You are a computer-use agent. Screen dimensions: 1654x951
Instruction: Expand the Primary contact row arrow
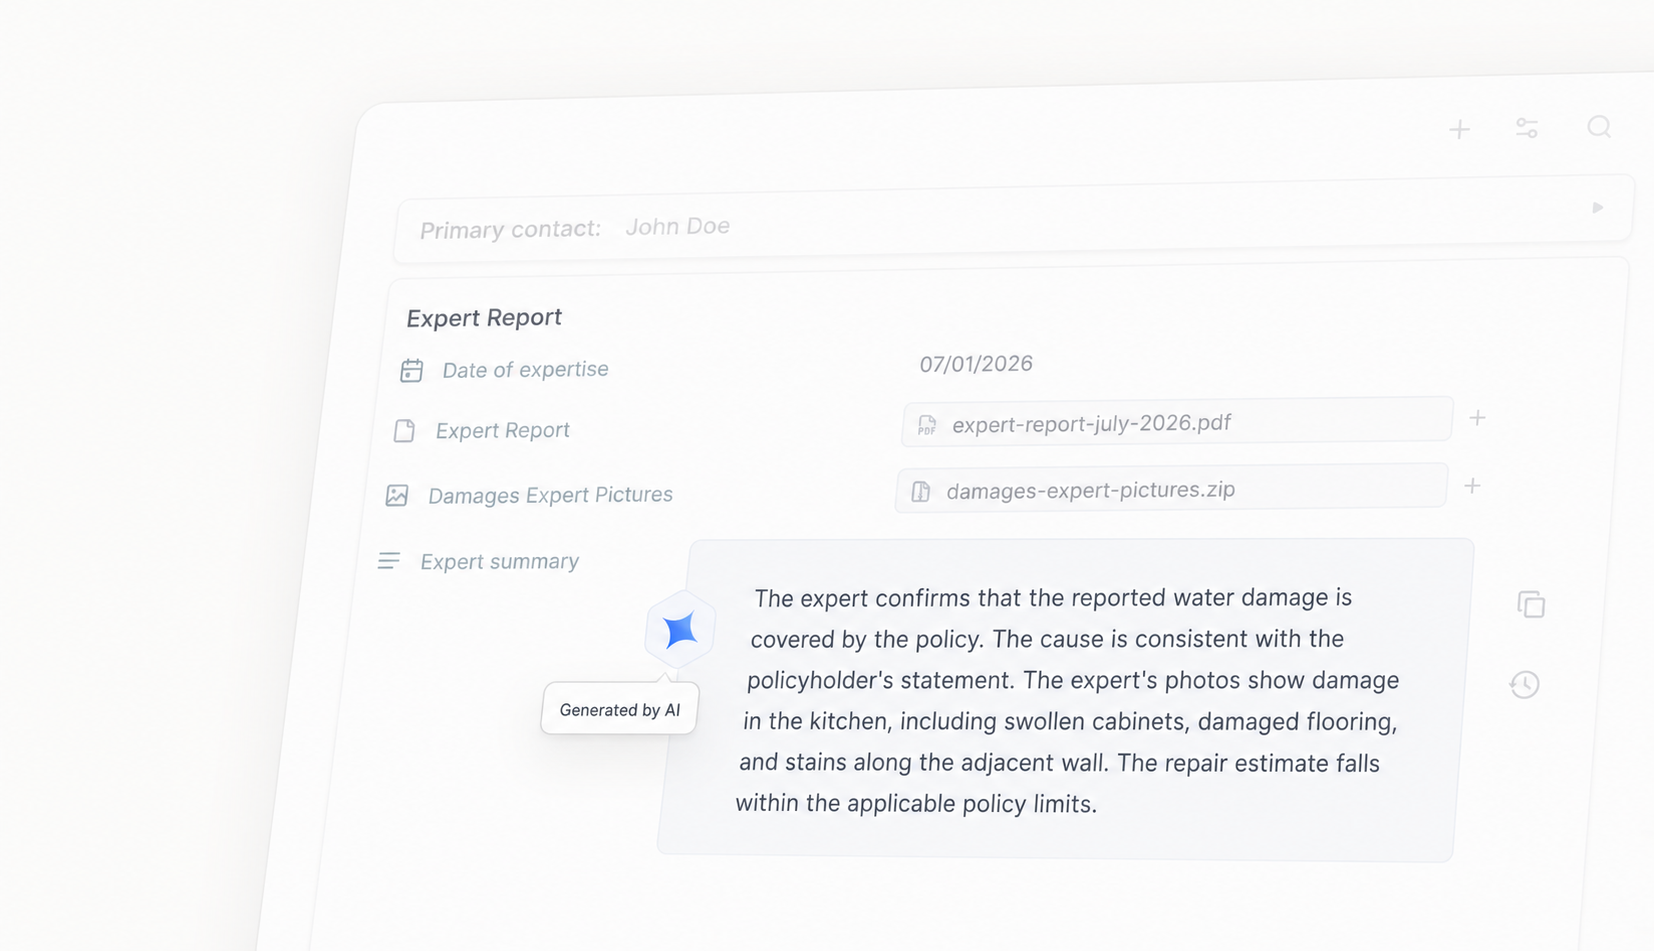tap(1598, 208)
